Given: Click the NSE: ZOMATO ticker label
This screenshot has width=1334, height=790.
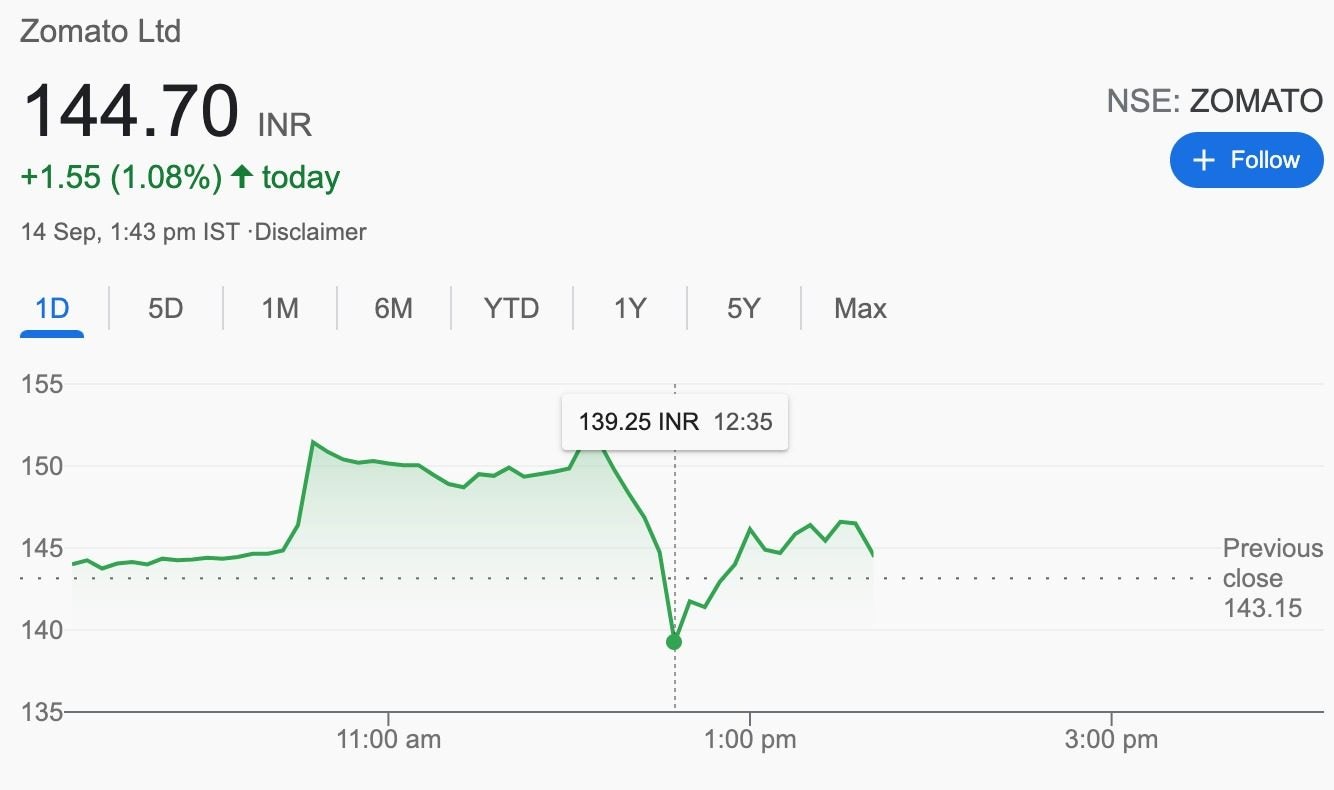Looking at the screenshot, I should (1215, 100).
